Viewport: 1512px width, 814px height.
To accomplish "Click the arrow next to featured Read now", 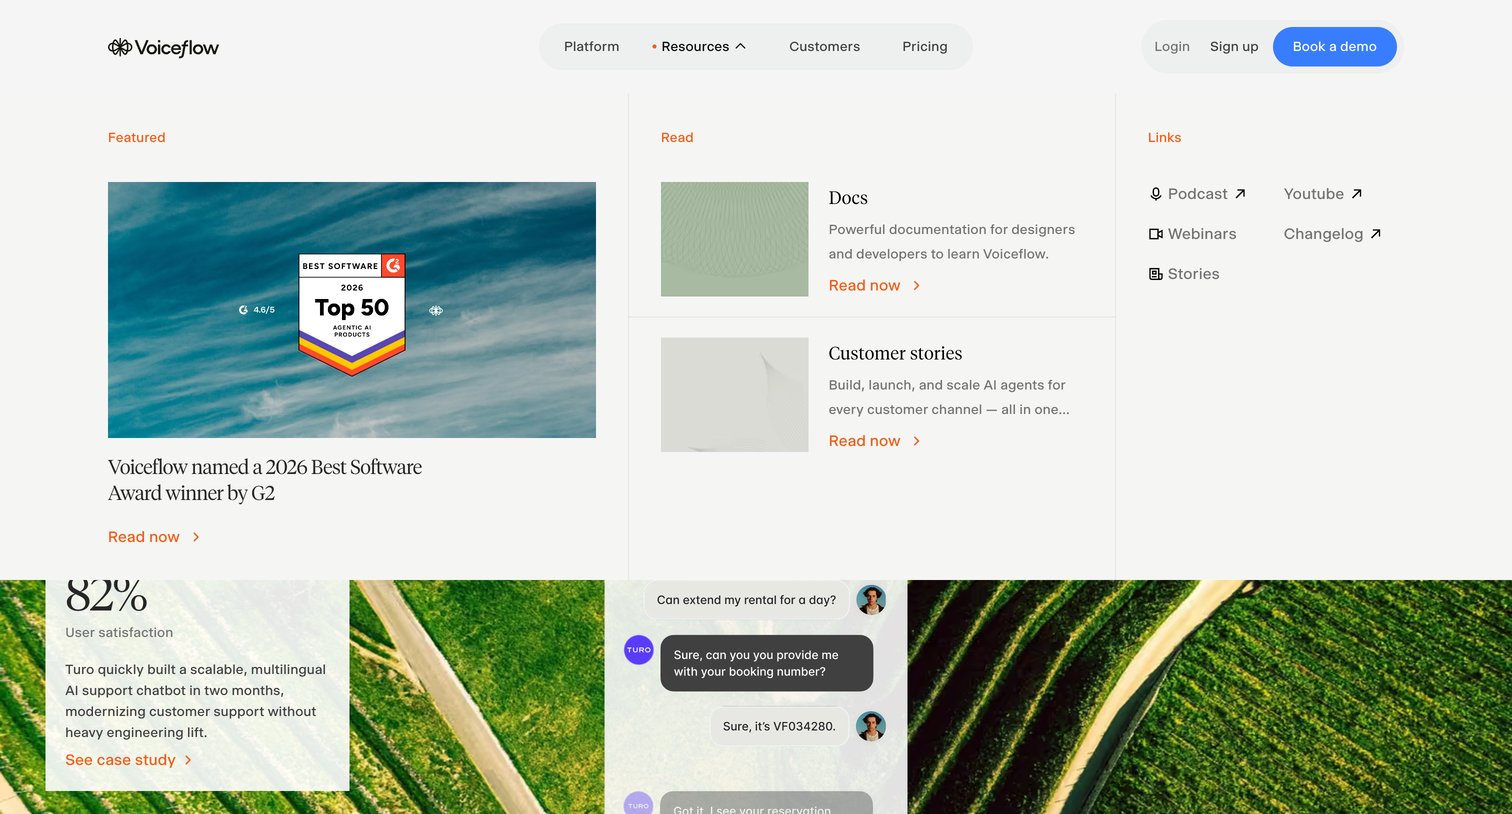I will point(196,537).
